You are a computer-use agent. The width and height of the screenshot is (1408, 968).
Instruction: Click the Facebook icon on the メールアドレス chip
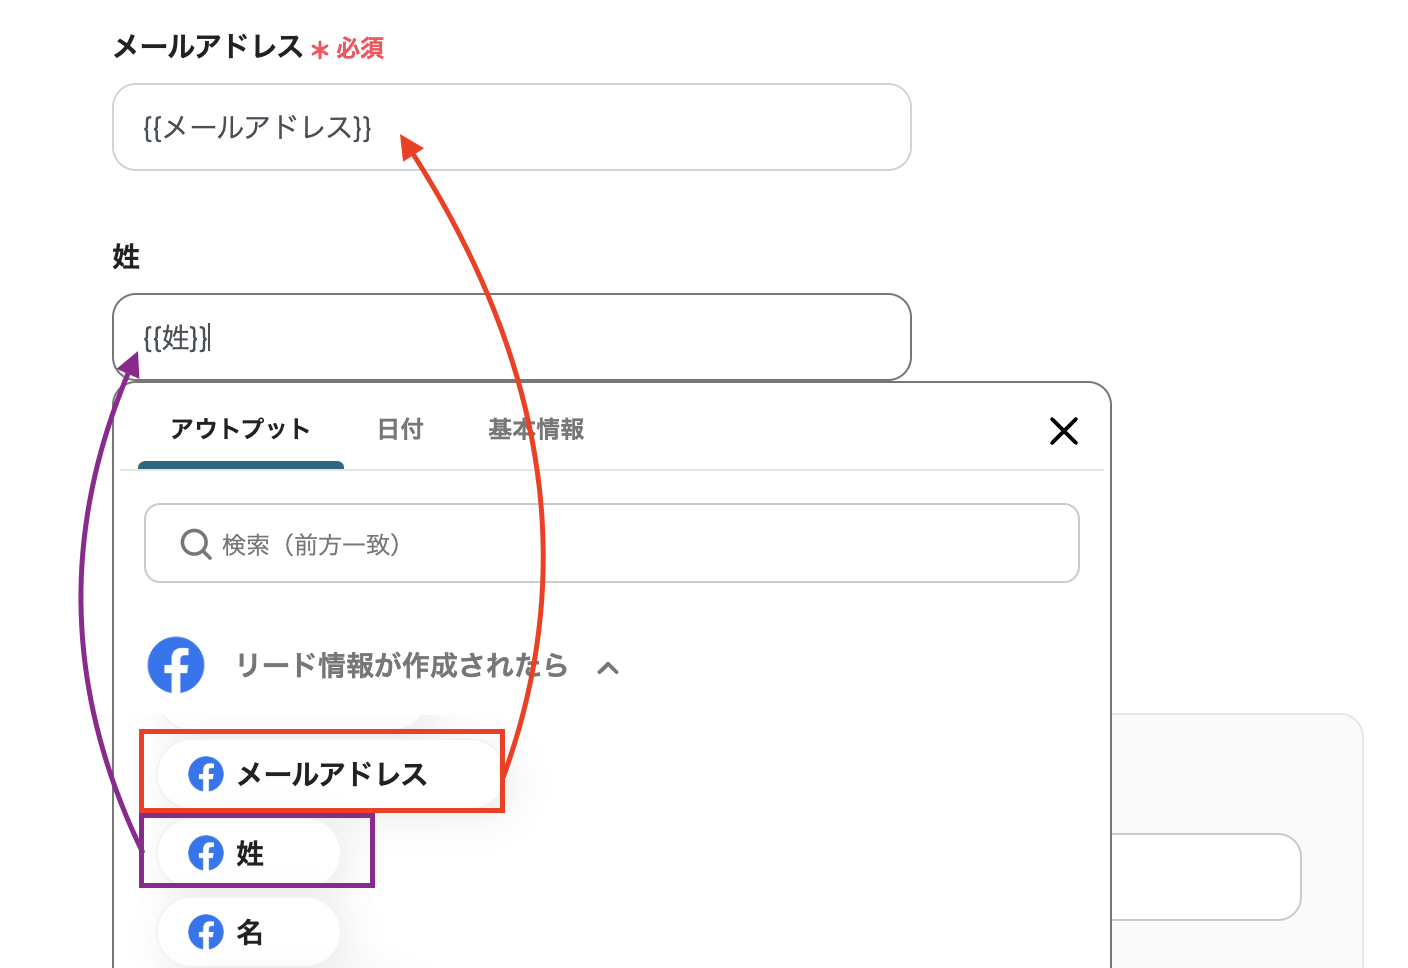(206, 774)
